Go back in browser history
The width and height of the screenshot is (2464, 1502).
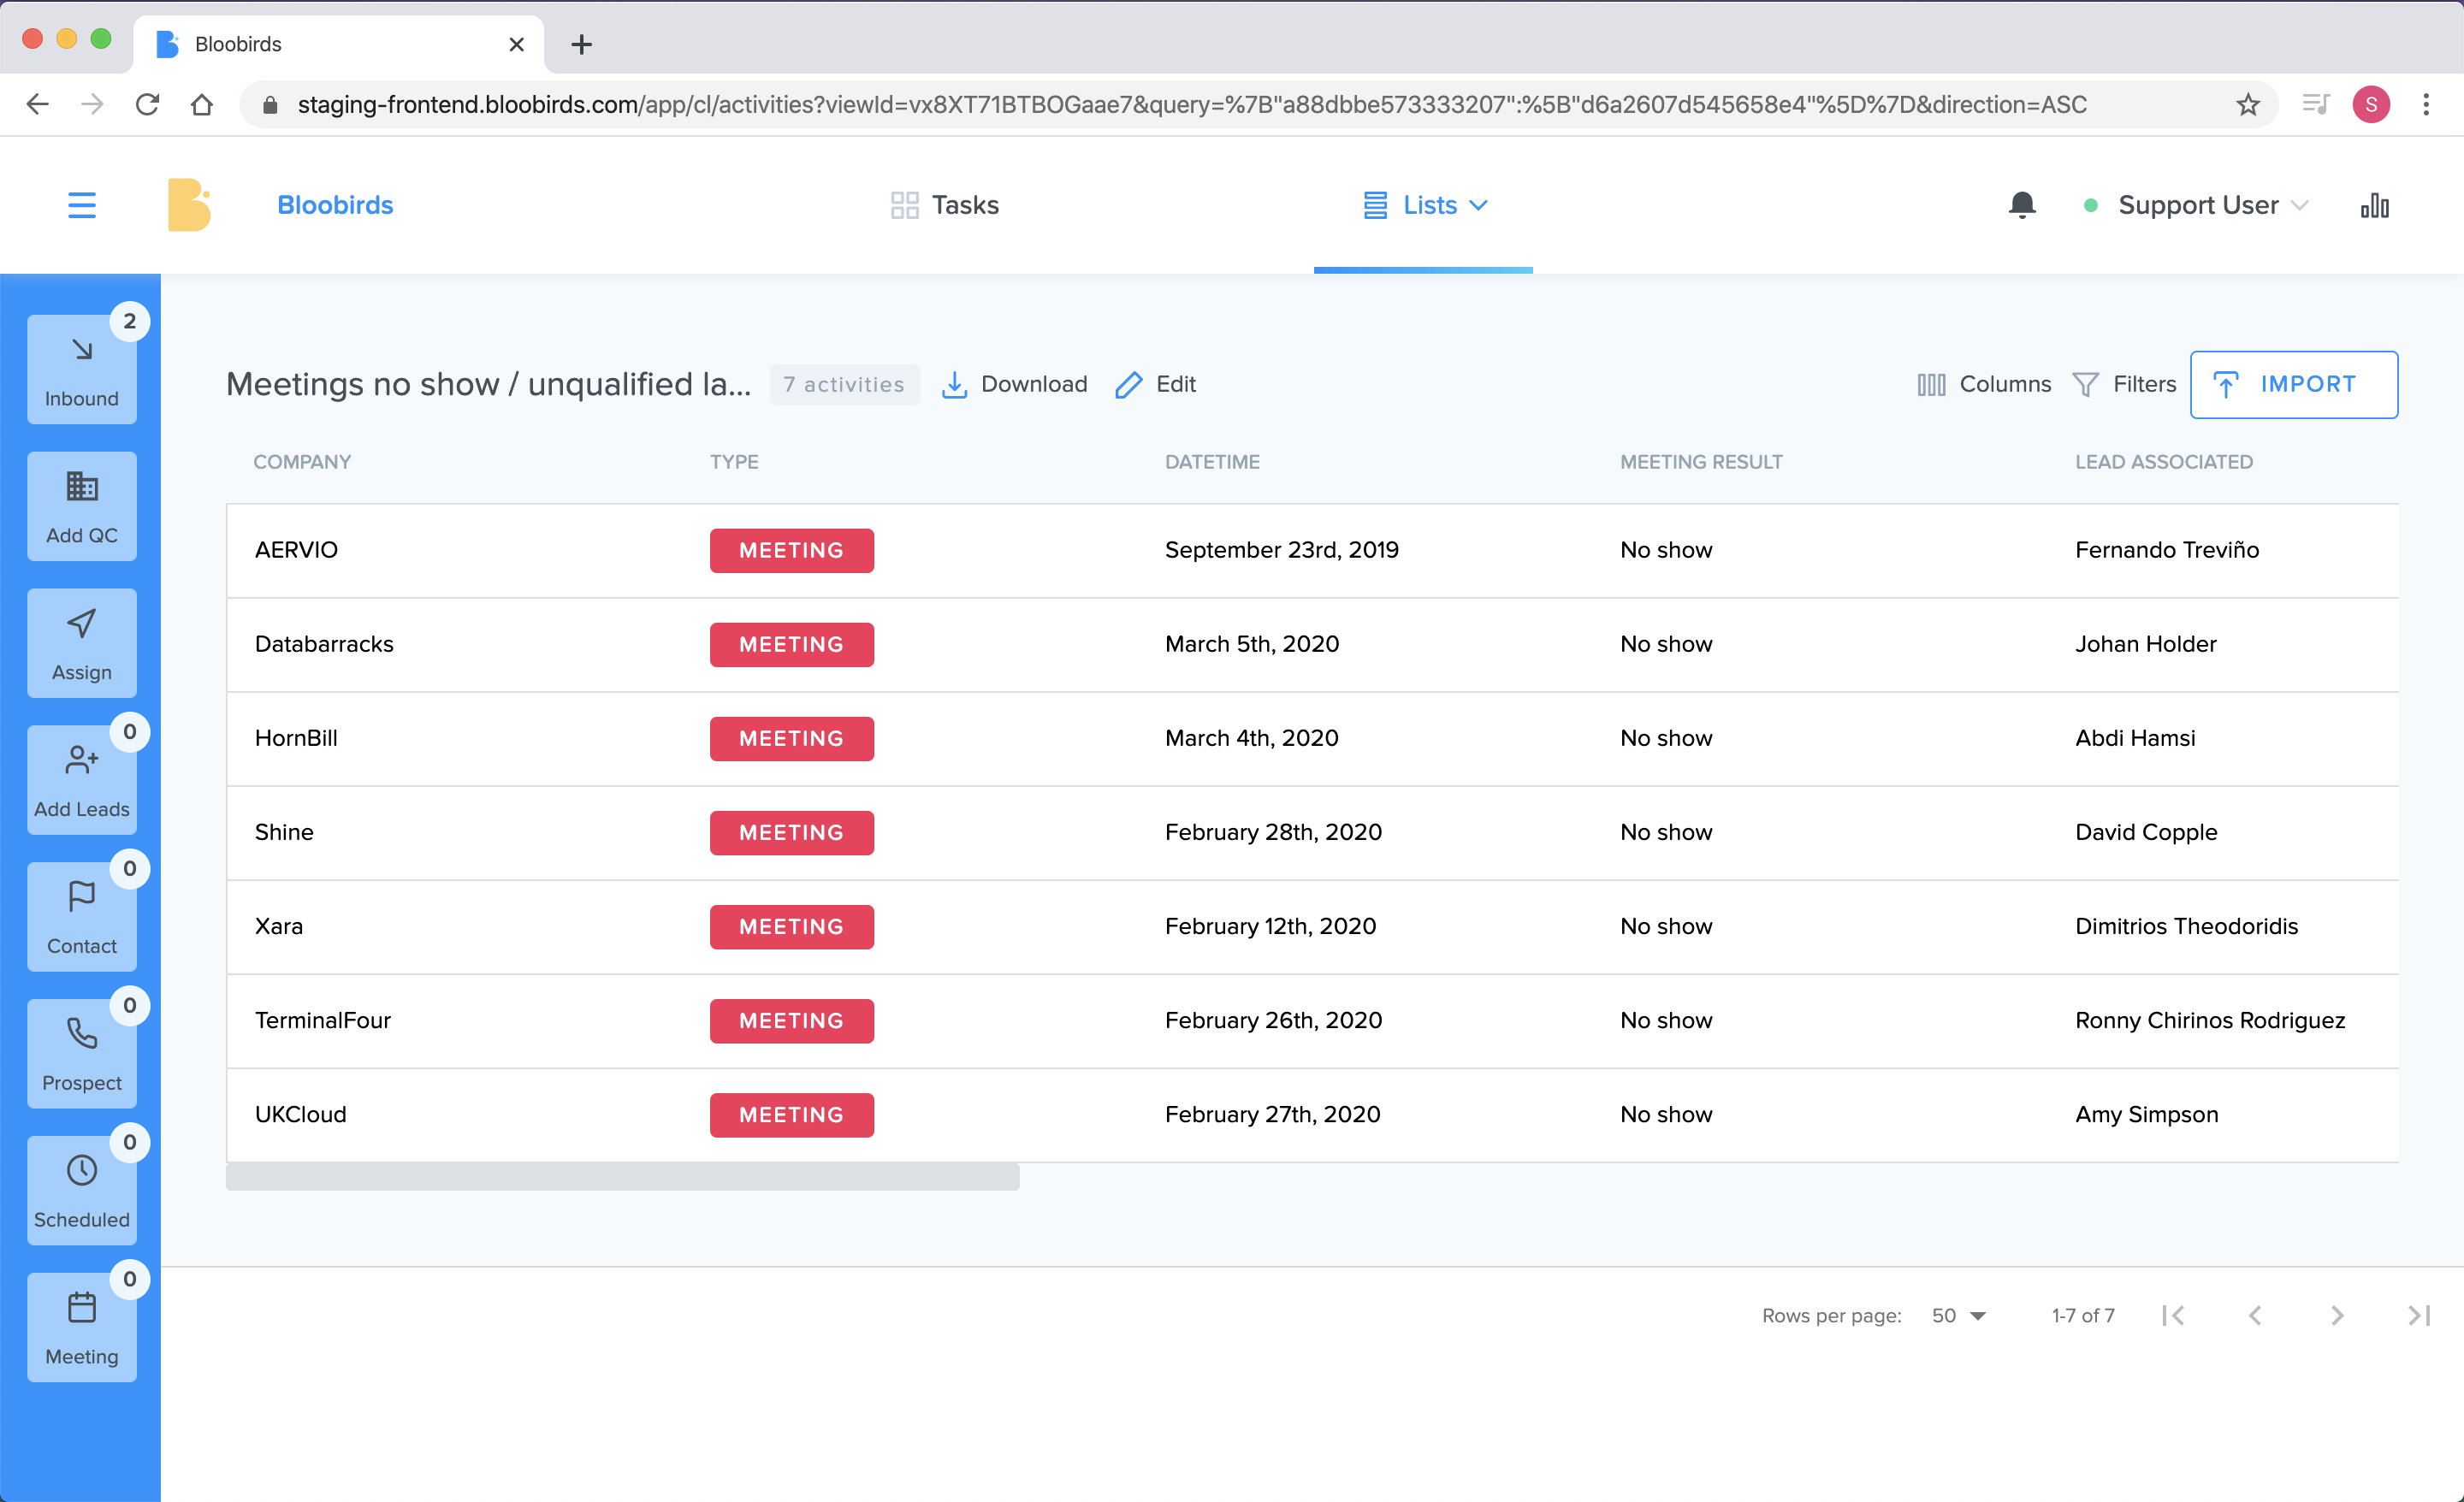point(38,104)
